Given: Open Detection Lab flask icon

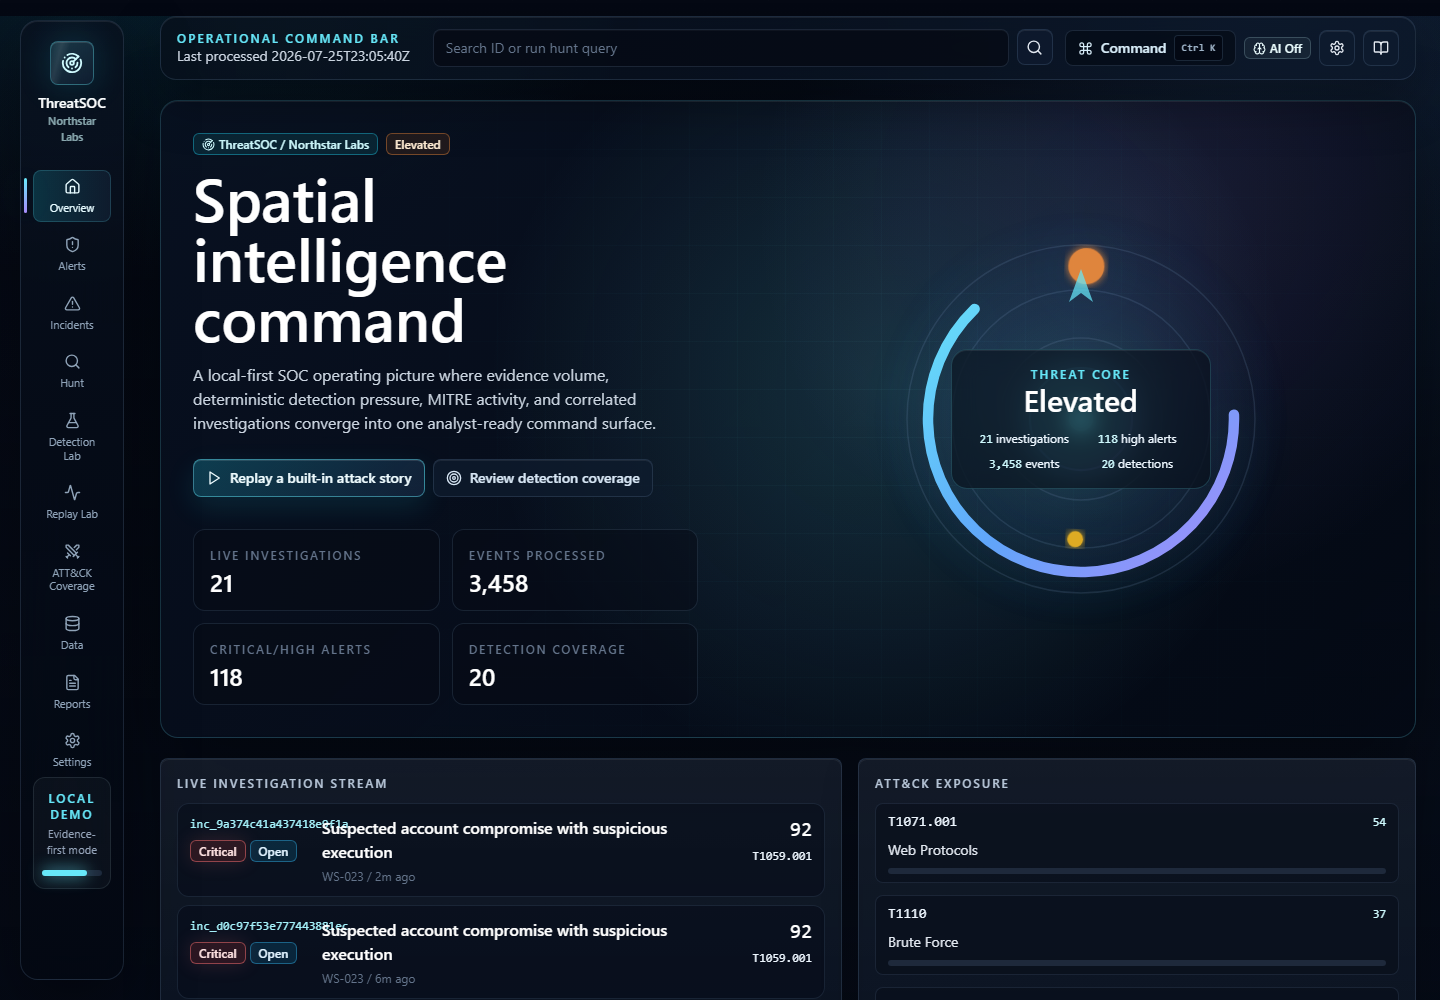Looking at the screenshot, I should click(72, 421).
